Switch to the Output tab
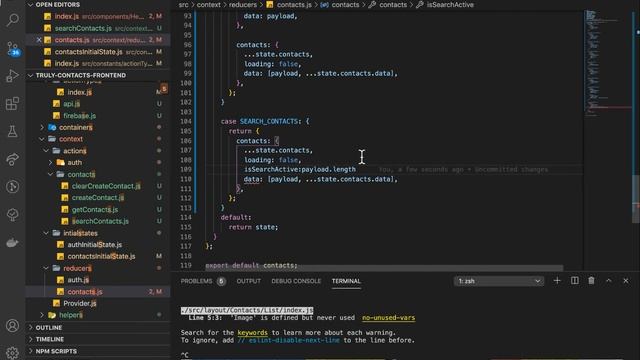The height and width of the screenshot is (360, 640). 249,281
